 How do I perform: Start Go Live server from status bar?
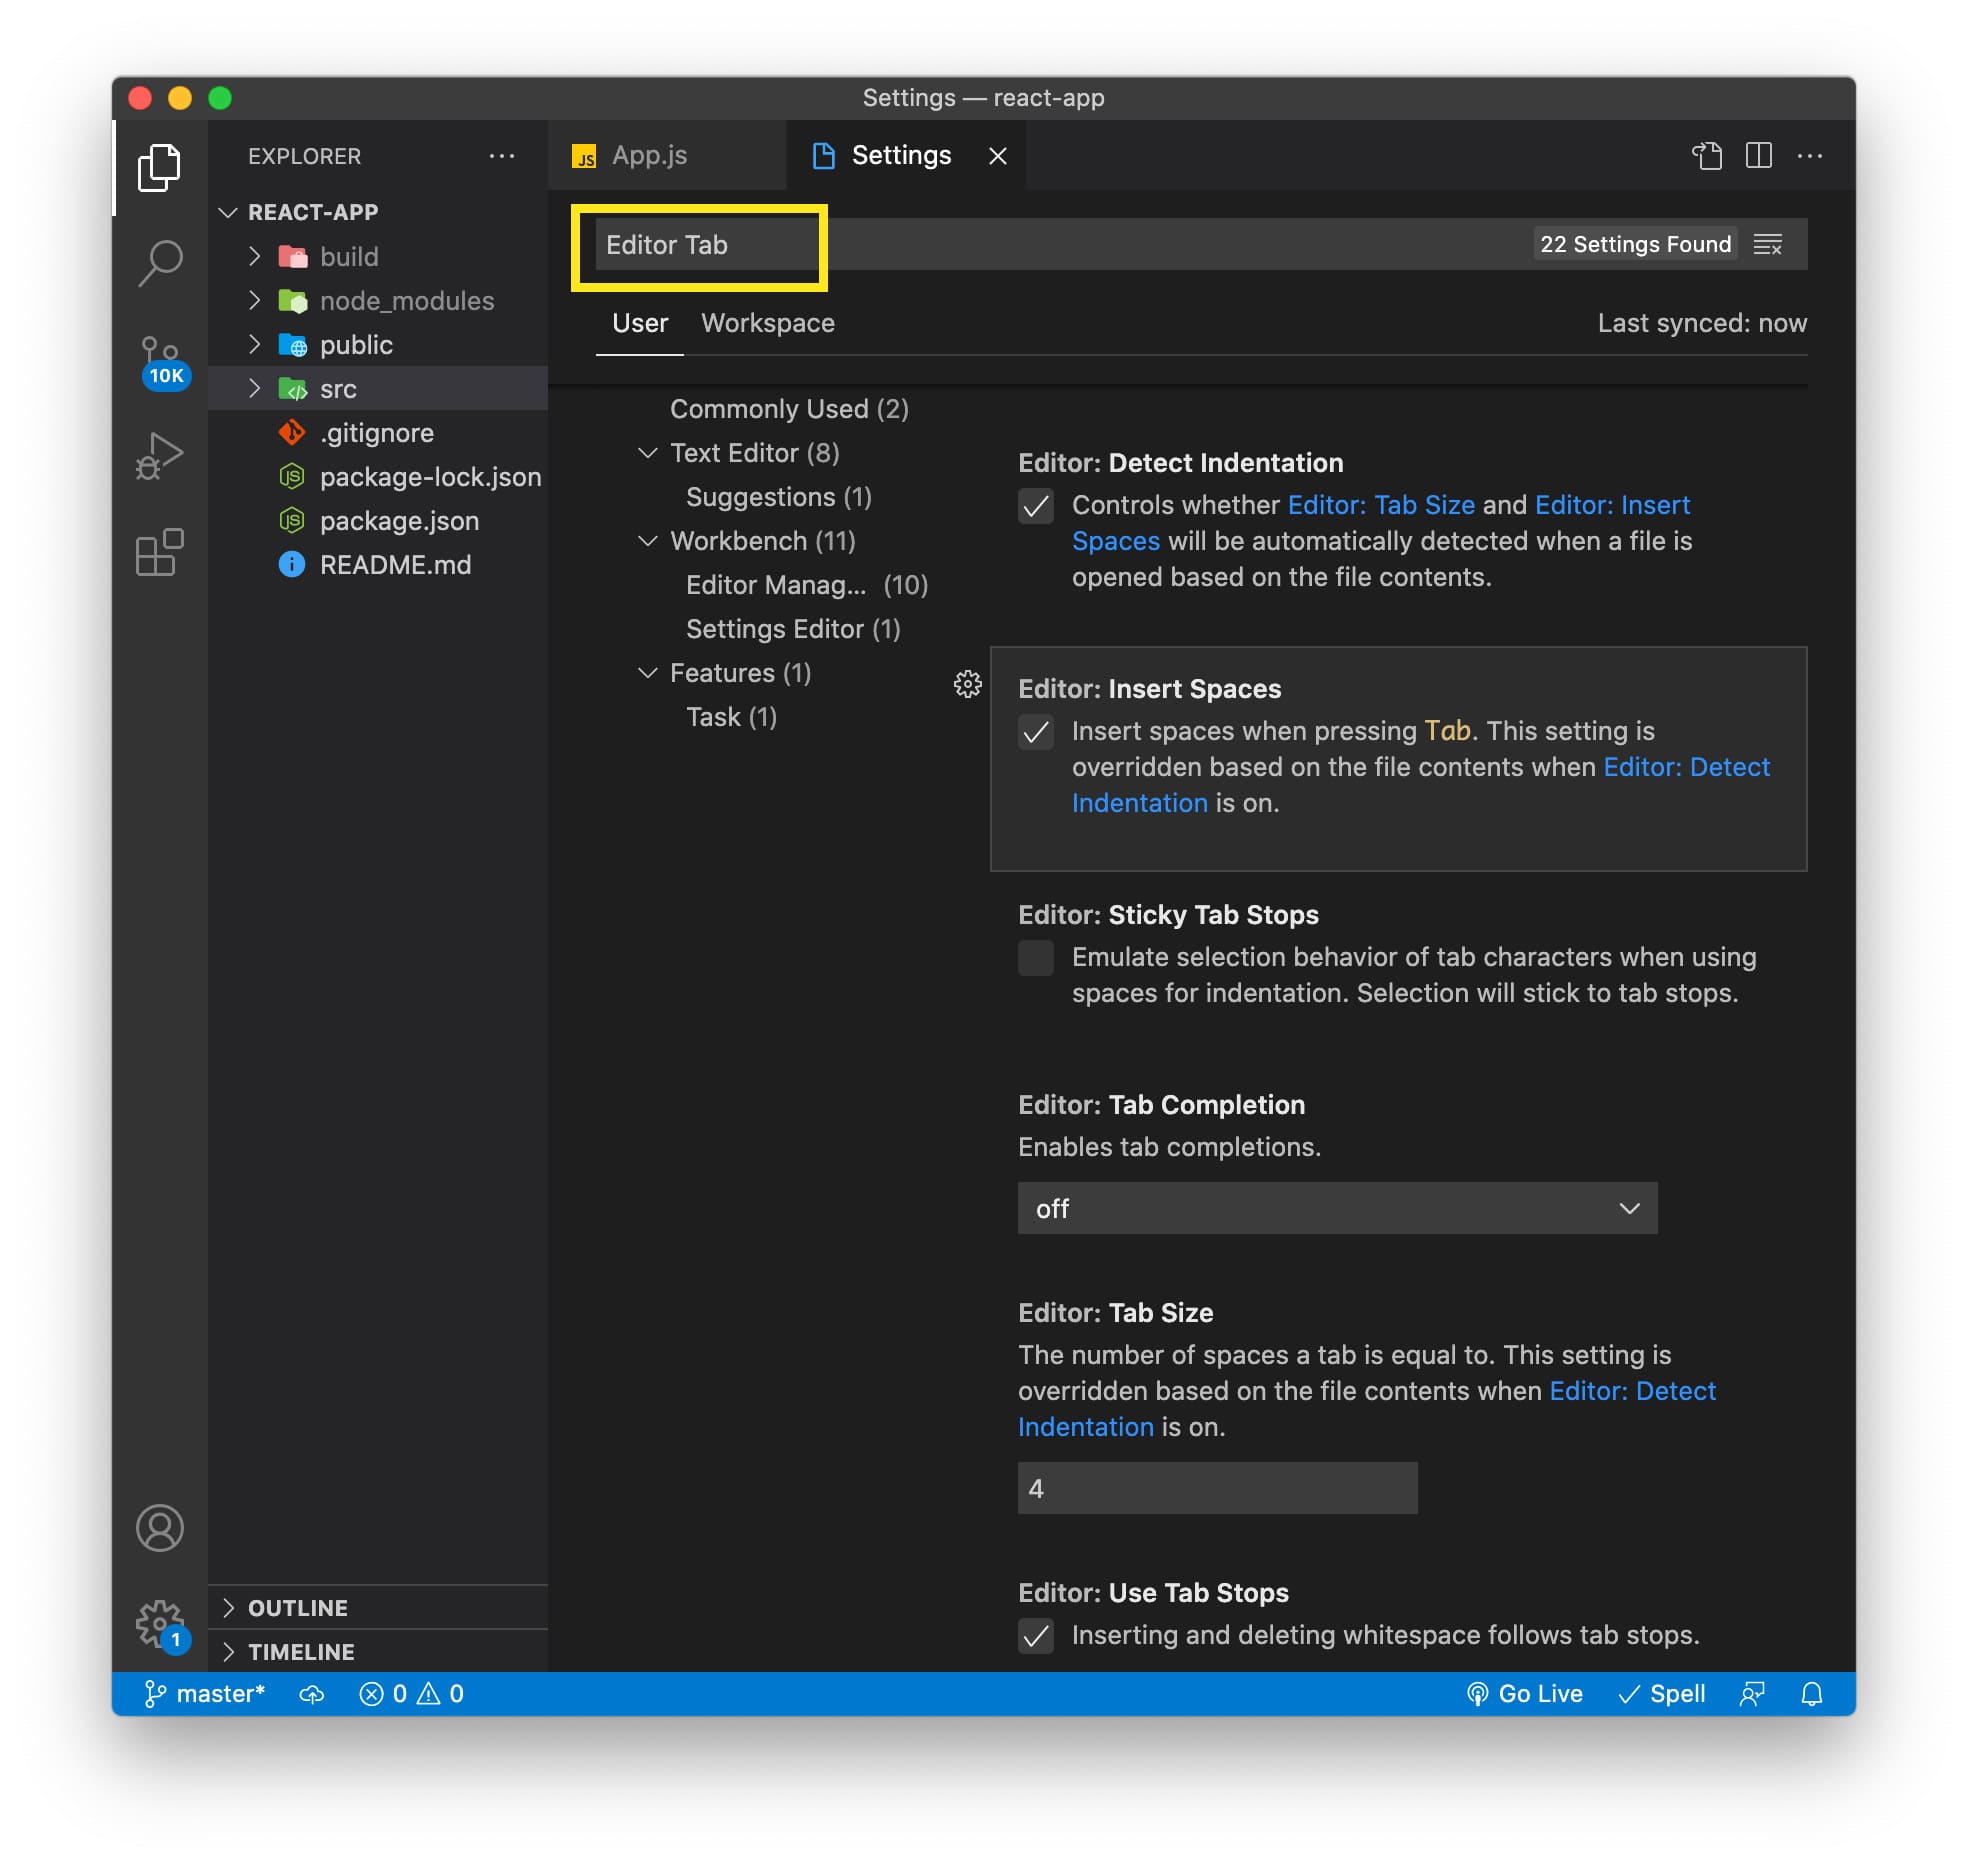coord(1525,1693)
